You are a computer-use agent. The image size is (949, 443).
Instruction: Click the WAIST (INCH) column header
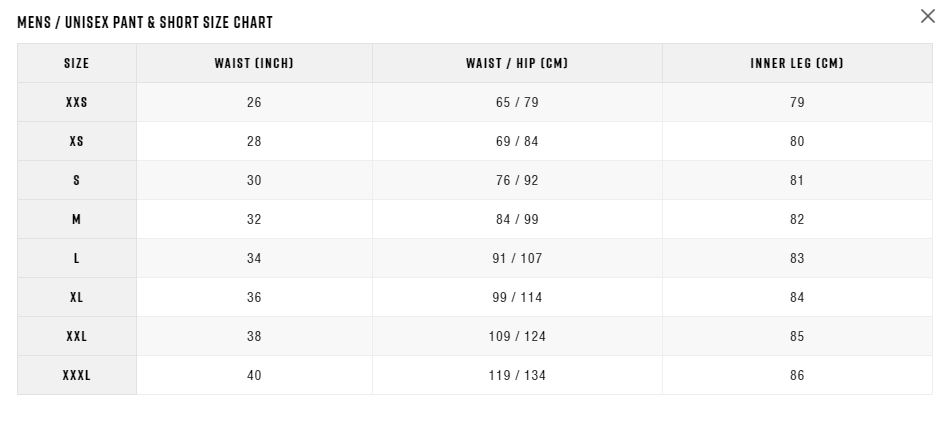tap(254, 63)
